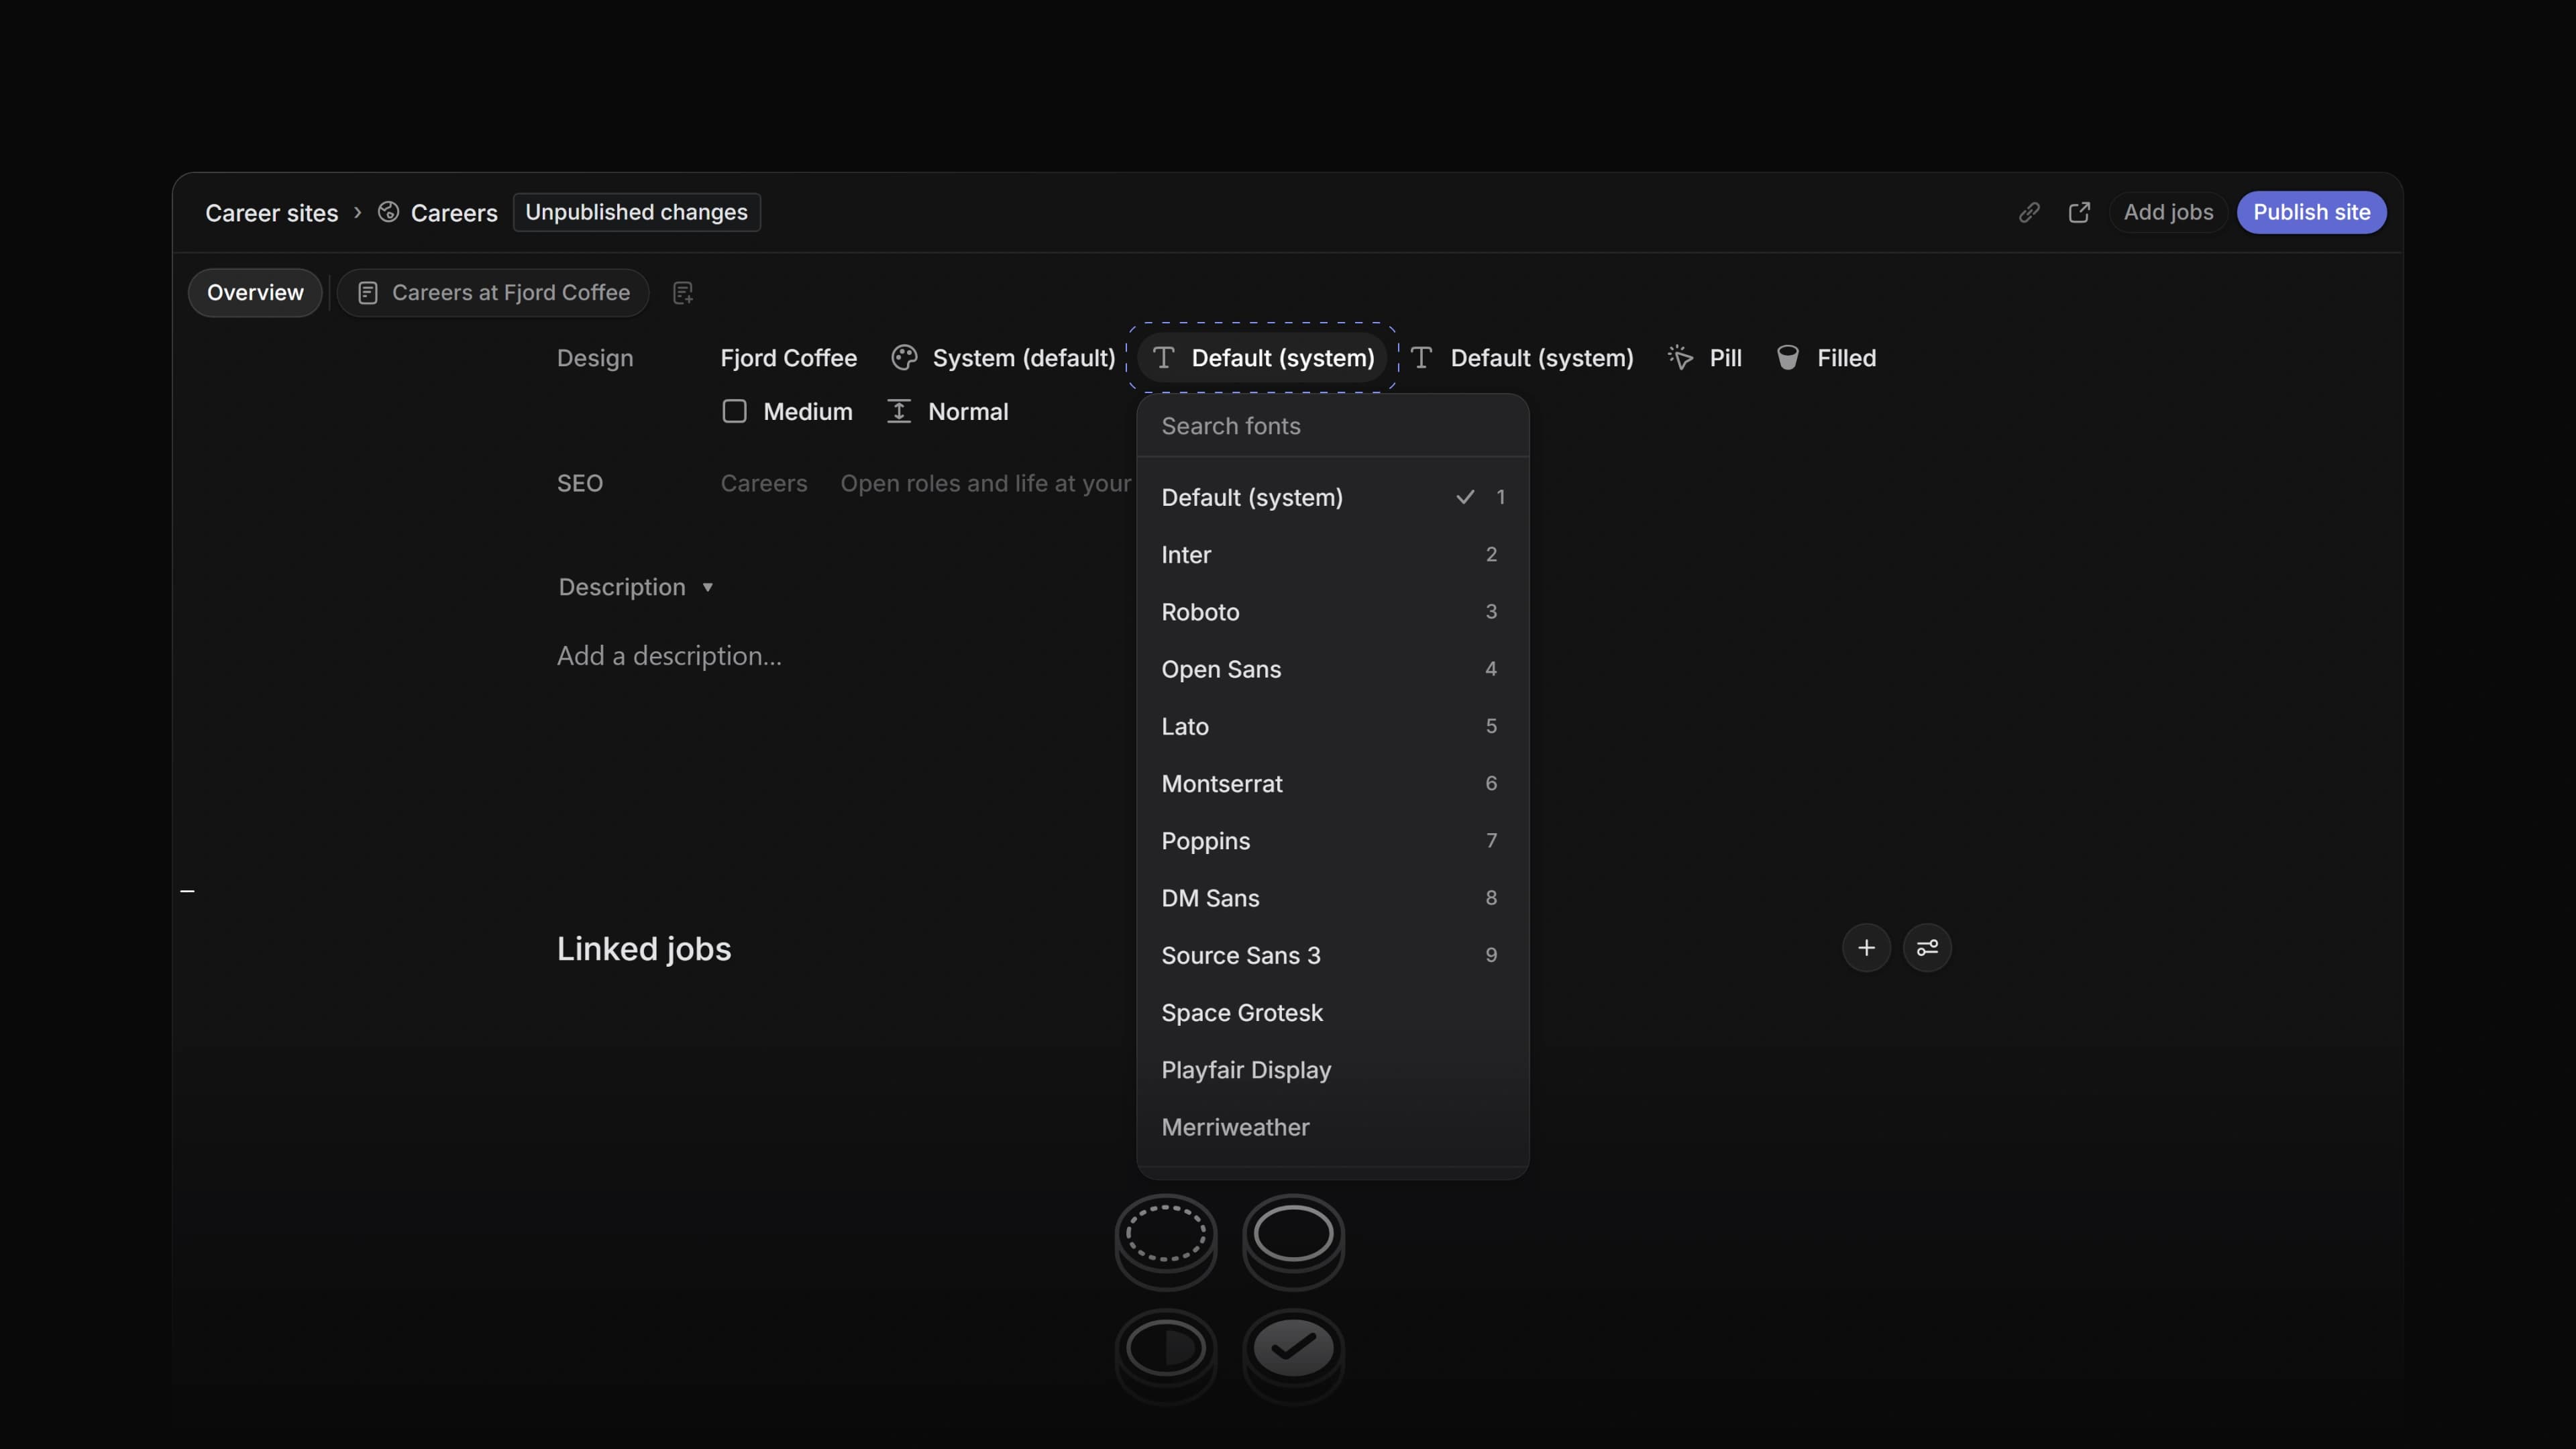Choose Inter font from list
This screenshot has height=1449, width=2576.
pos(1333,554)
